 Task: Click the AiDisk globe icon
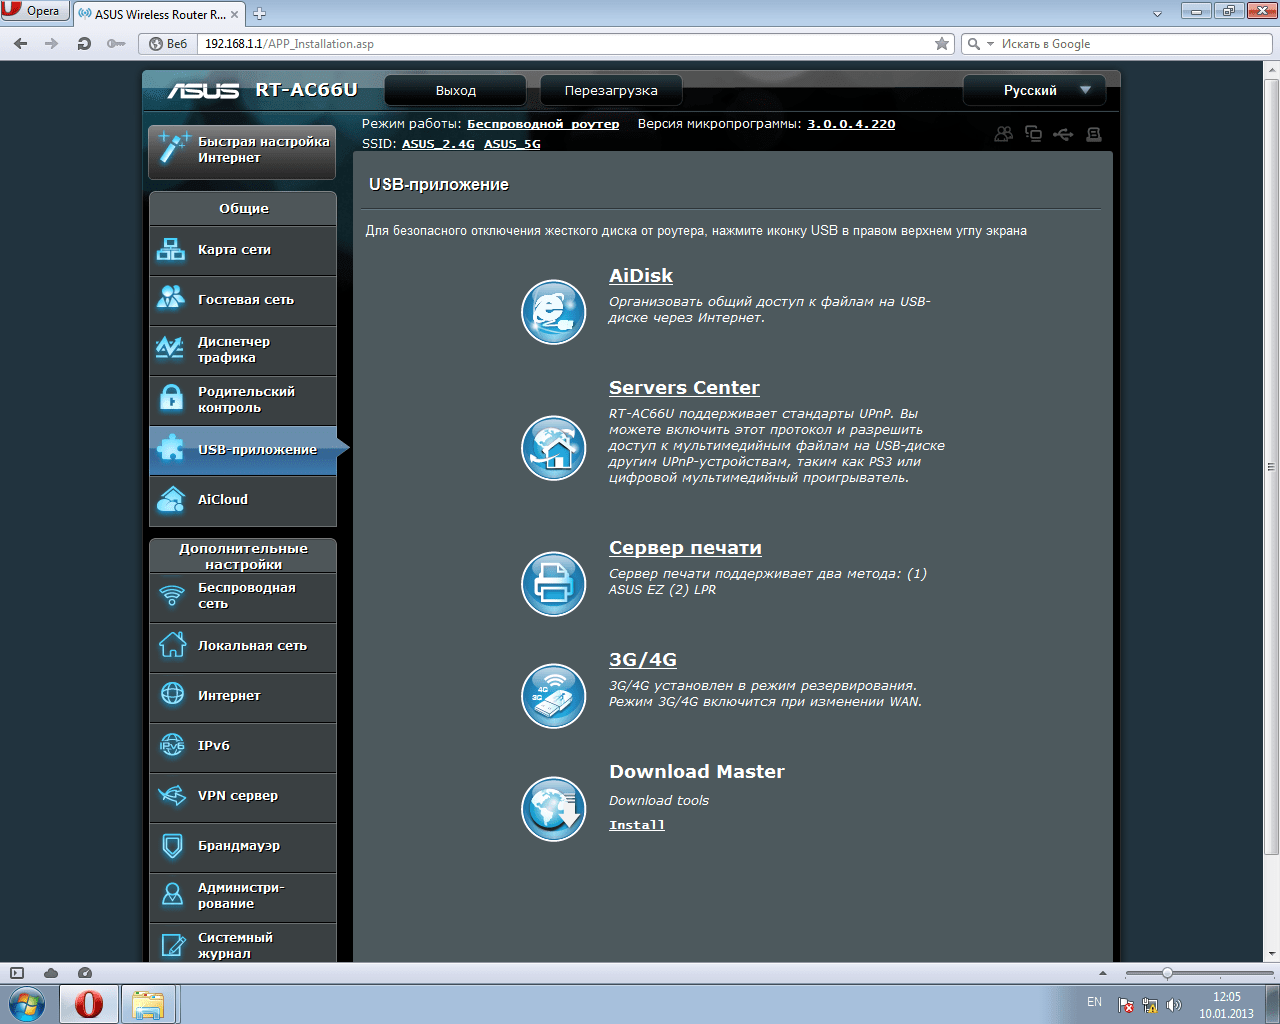(554, 312)
